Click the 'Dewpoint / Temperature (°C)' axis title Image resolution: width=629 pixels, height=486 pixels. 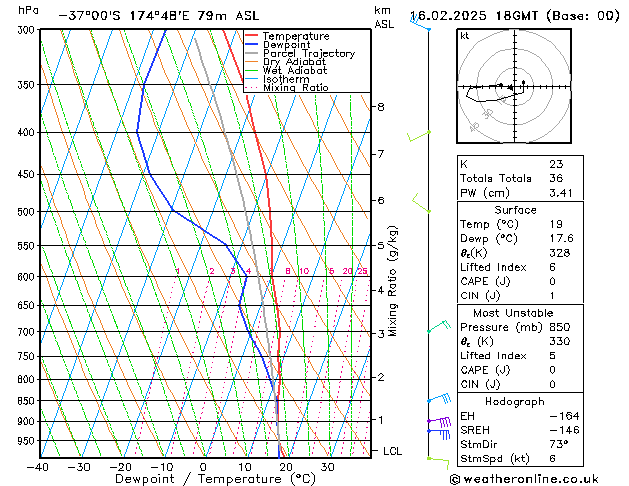point(202,479)
